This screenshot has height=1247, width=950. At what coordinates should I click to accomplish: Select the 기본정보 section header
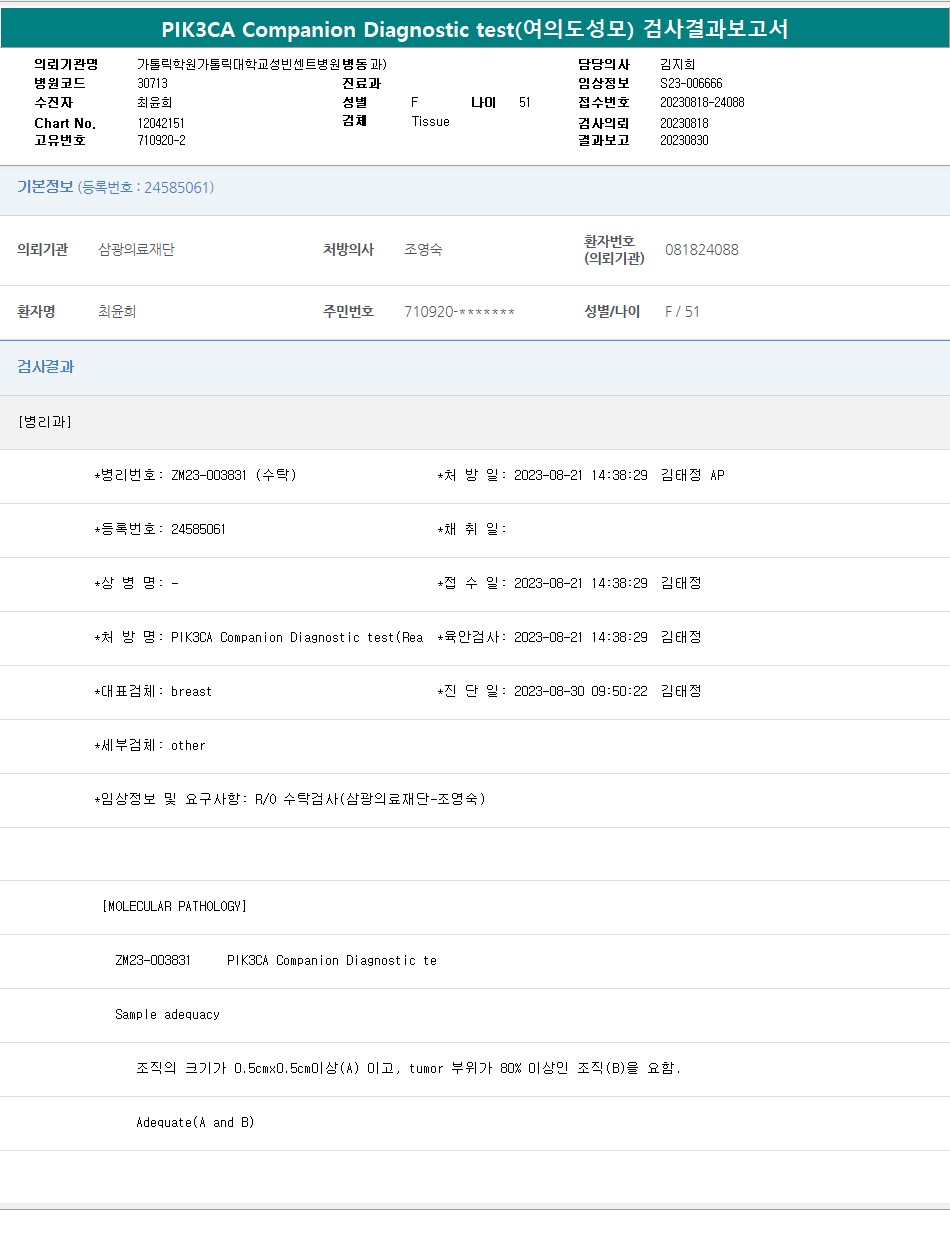45,187
